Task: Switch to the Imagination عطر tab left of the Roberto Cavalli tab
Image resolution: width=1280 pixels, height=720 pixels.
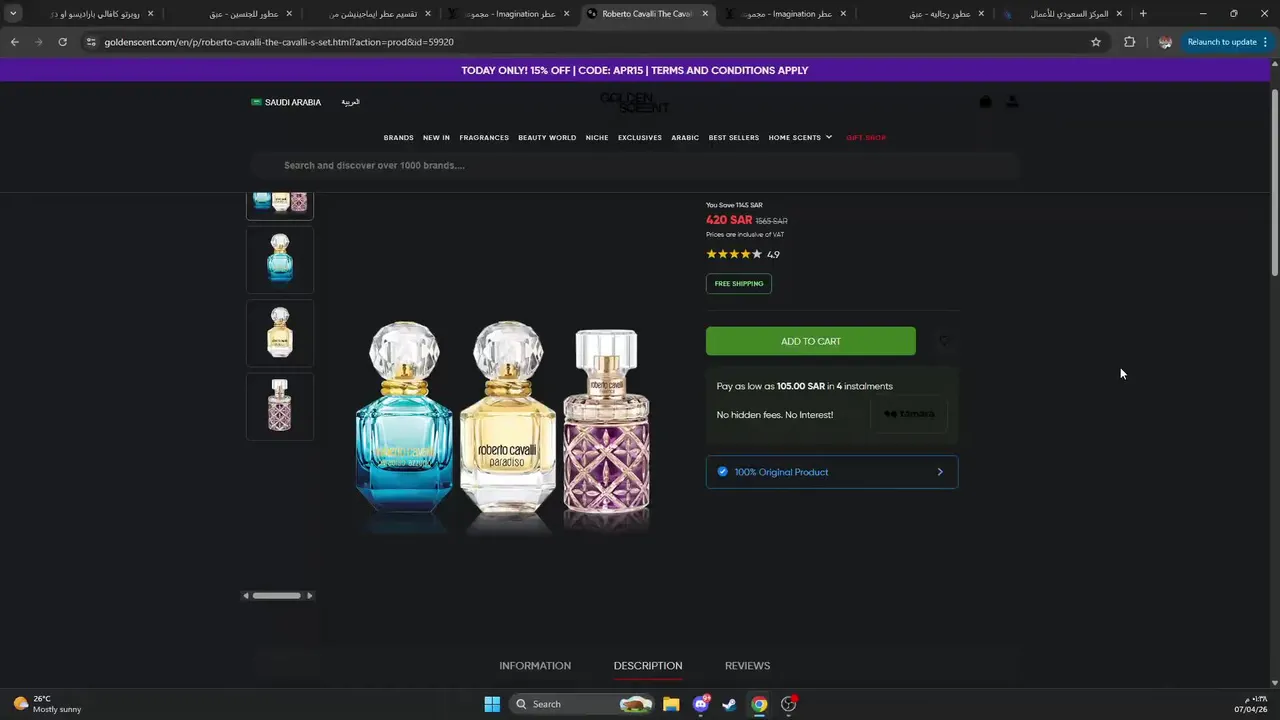Action: click(510, 14)
